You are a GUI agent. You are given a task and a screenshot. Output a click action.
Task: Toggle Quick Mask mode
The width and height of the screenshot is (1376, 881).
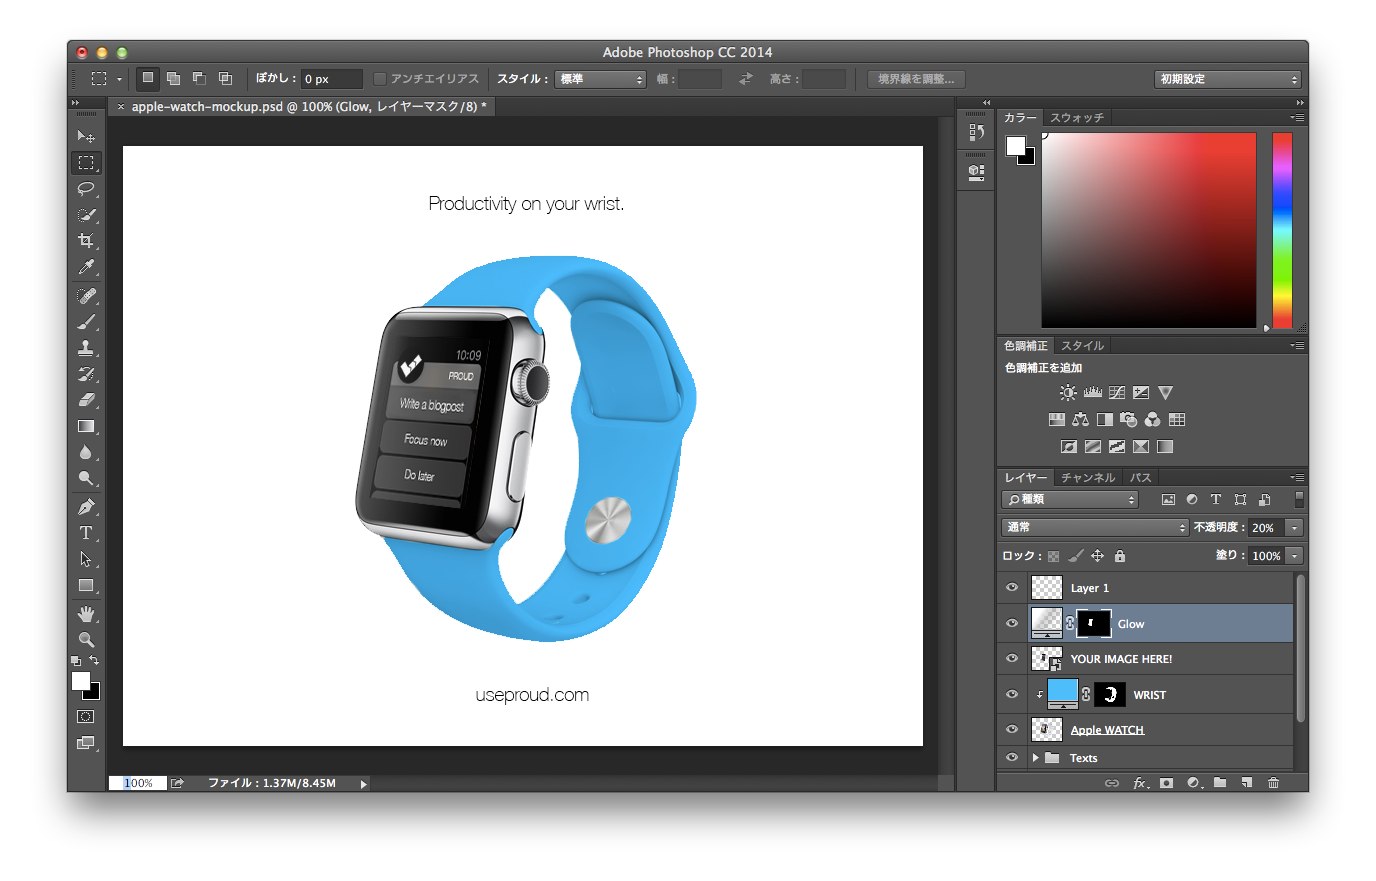pyautogui.click(x=86, y=717)
